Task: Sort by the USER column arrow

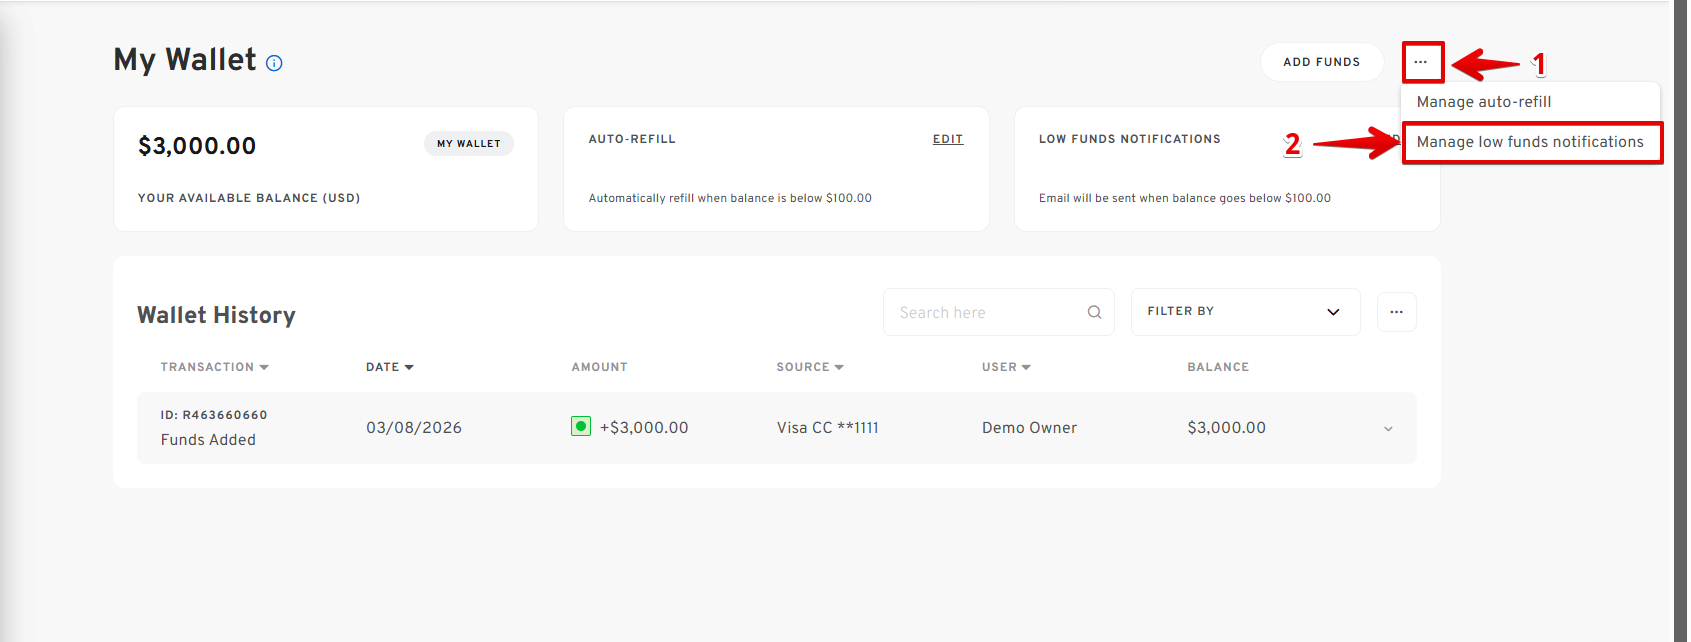Action: pyautogui.click(x=1026, y=367)
